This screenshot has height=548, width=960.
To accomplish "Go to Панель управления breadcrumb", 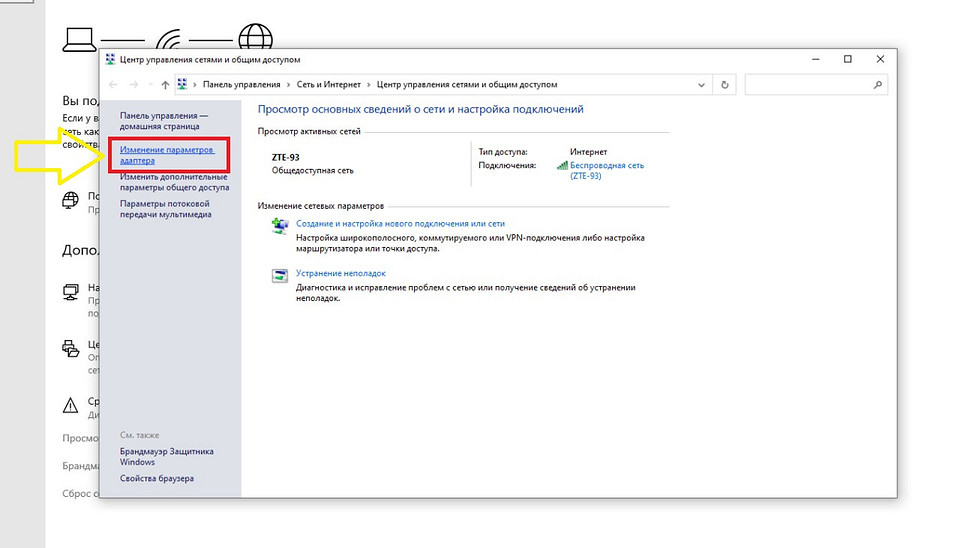I will pos(239,85).
